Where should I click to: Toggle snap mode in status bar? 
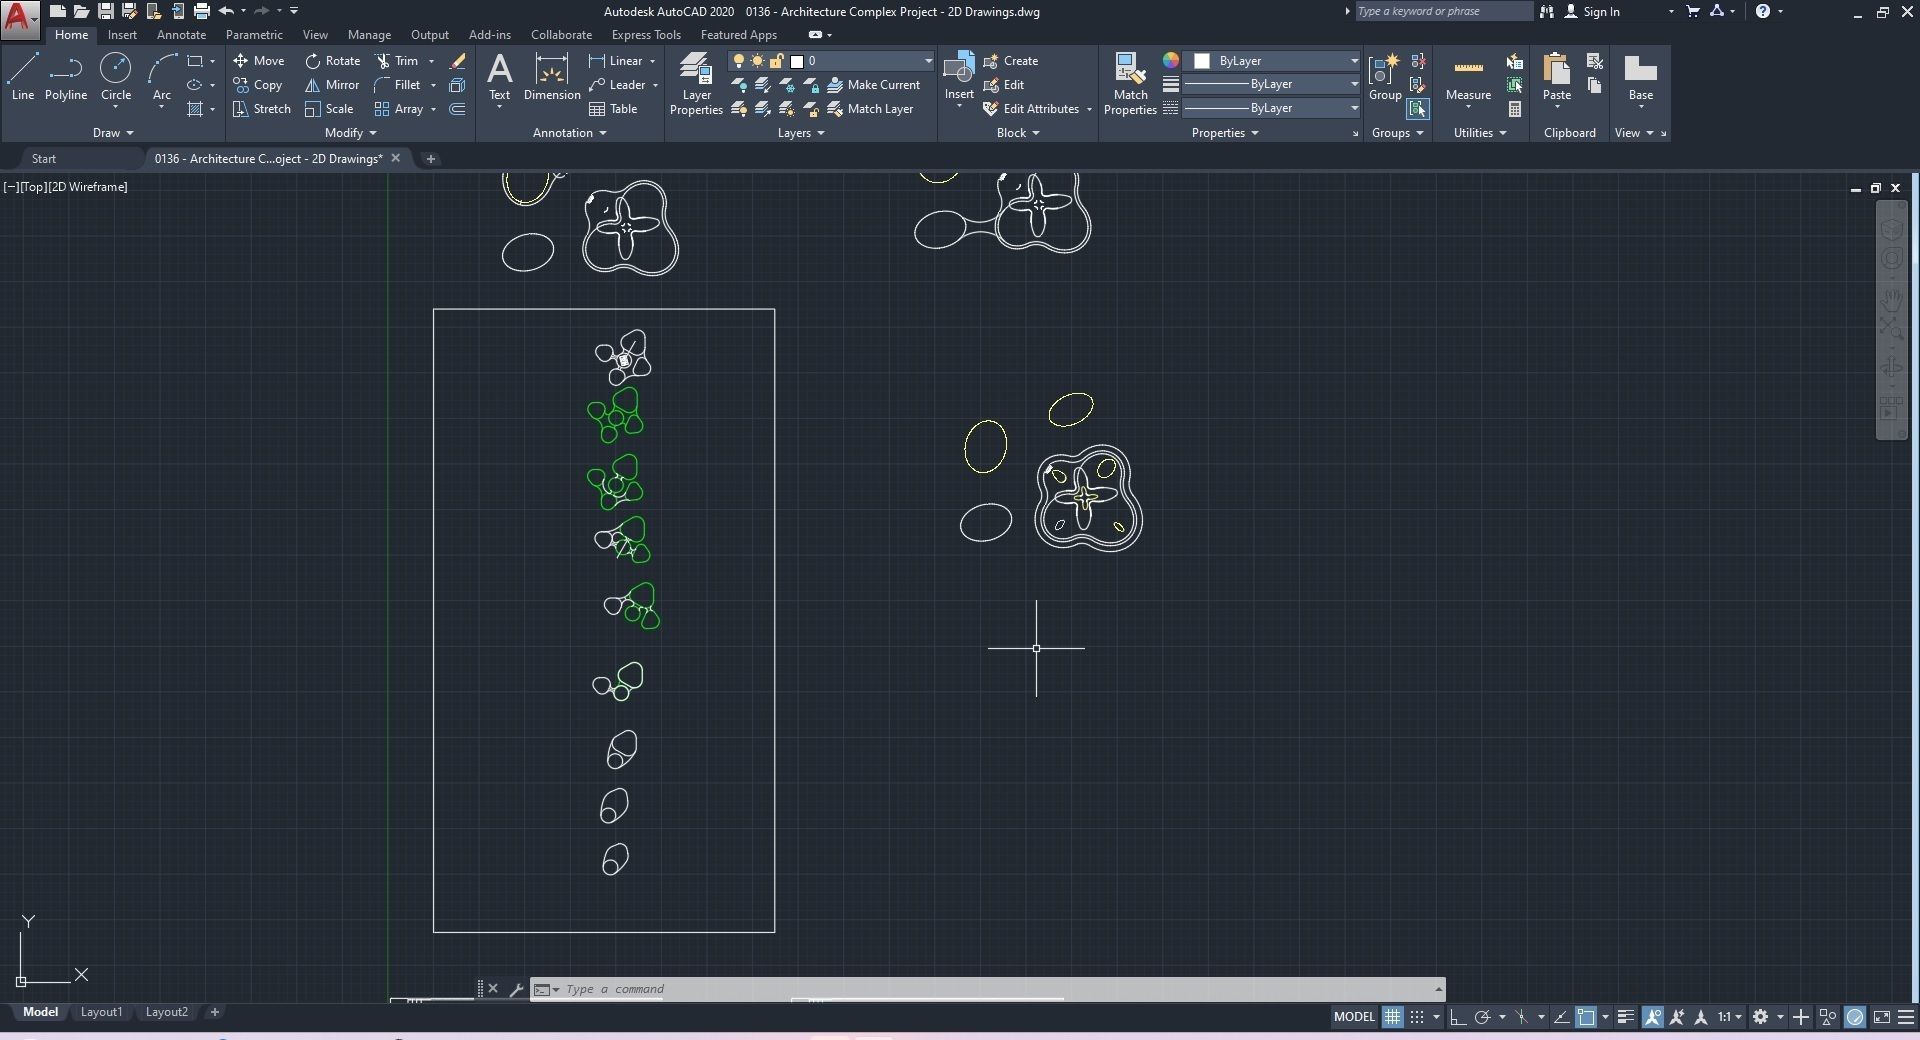tap(1417, 1017)
